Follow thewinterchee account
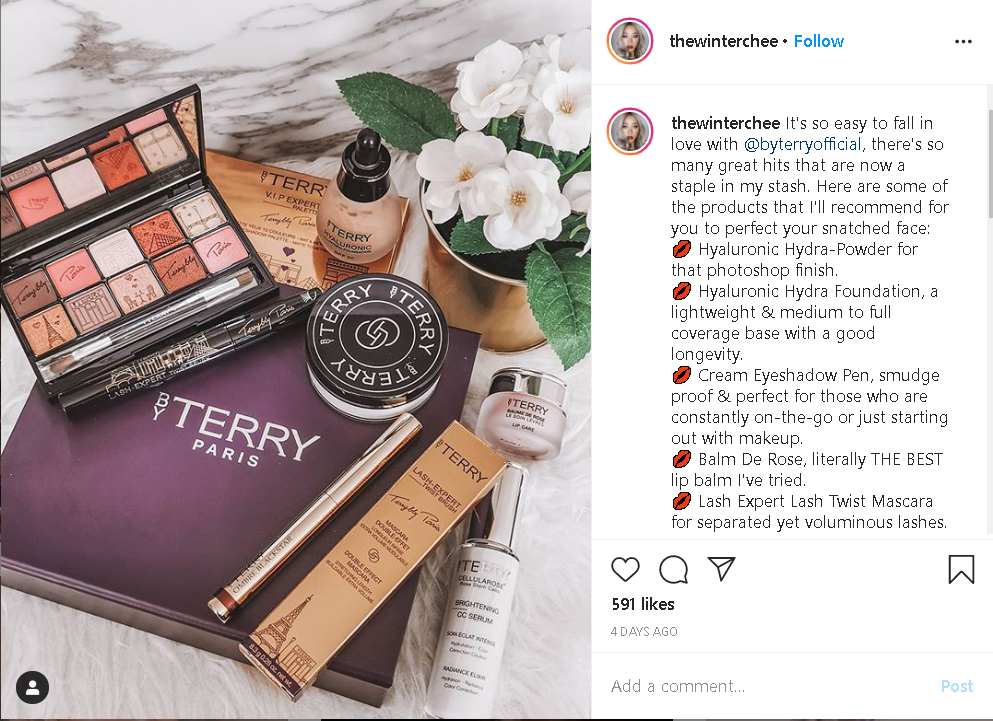Image resolution: width=993 pixels, height=721 pixels. (x=819, y=41)
